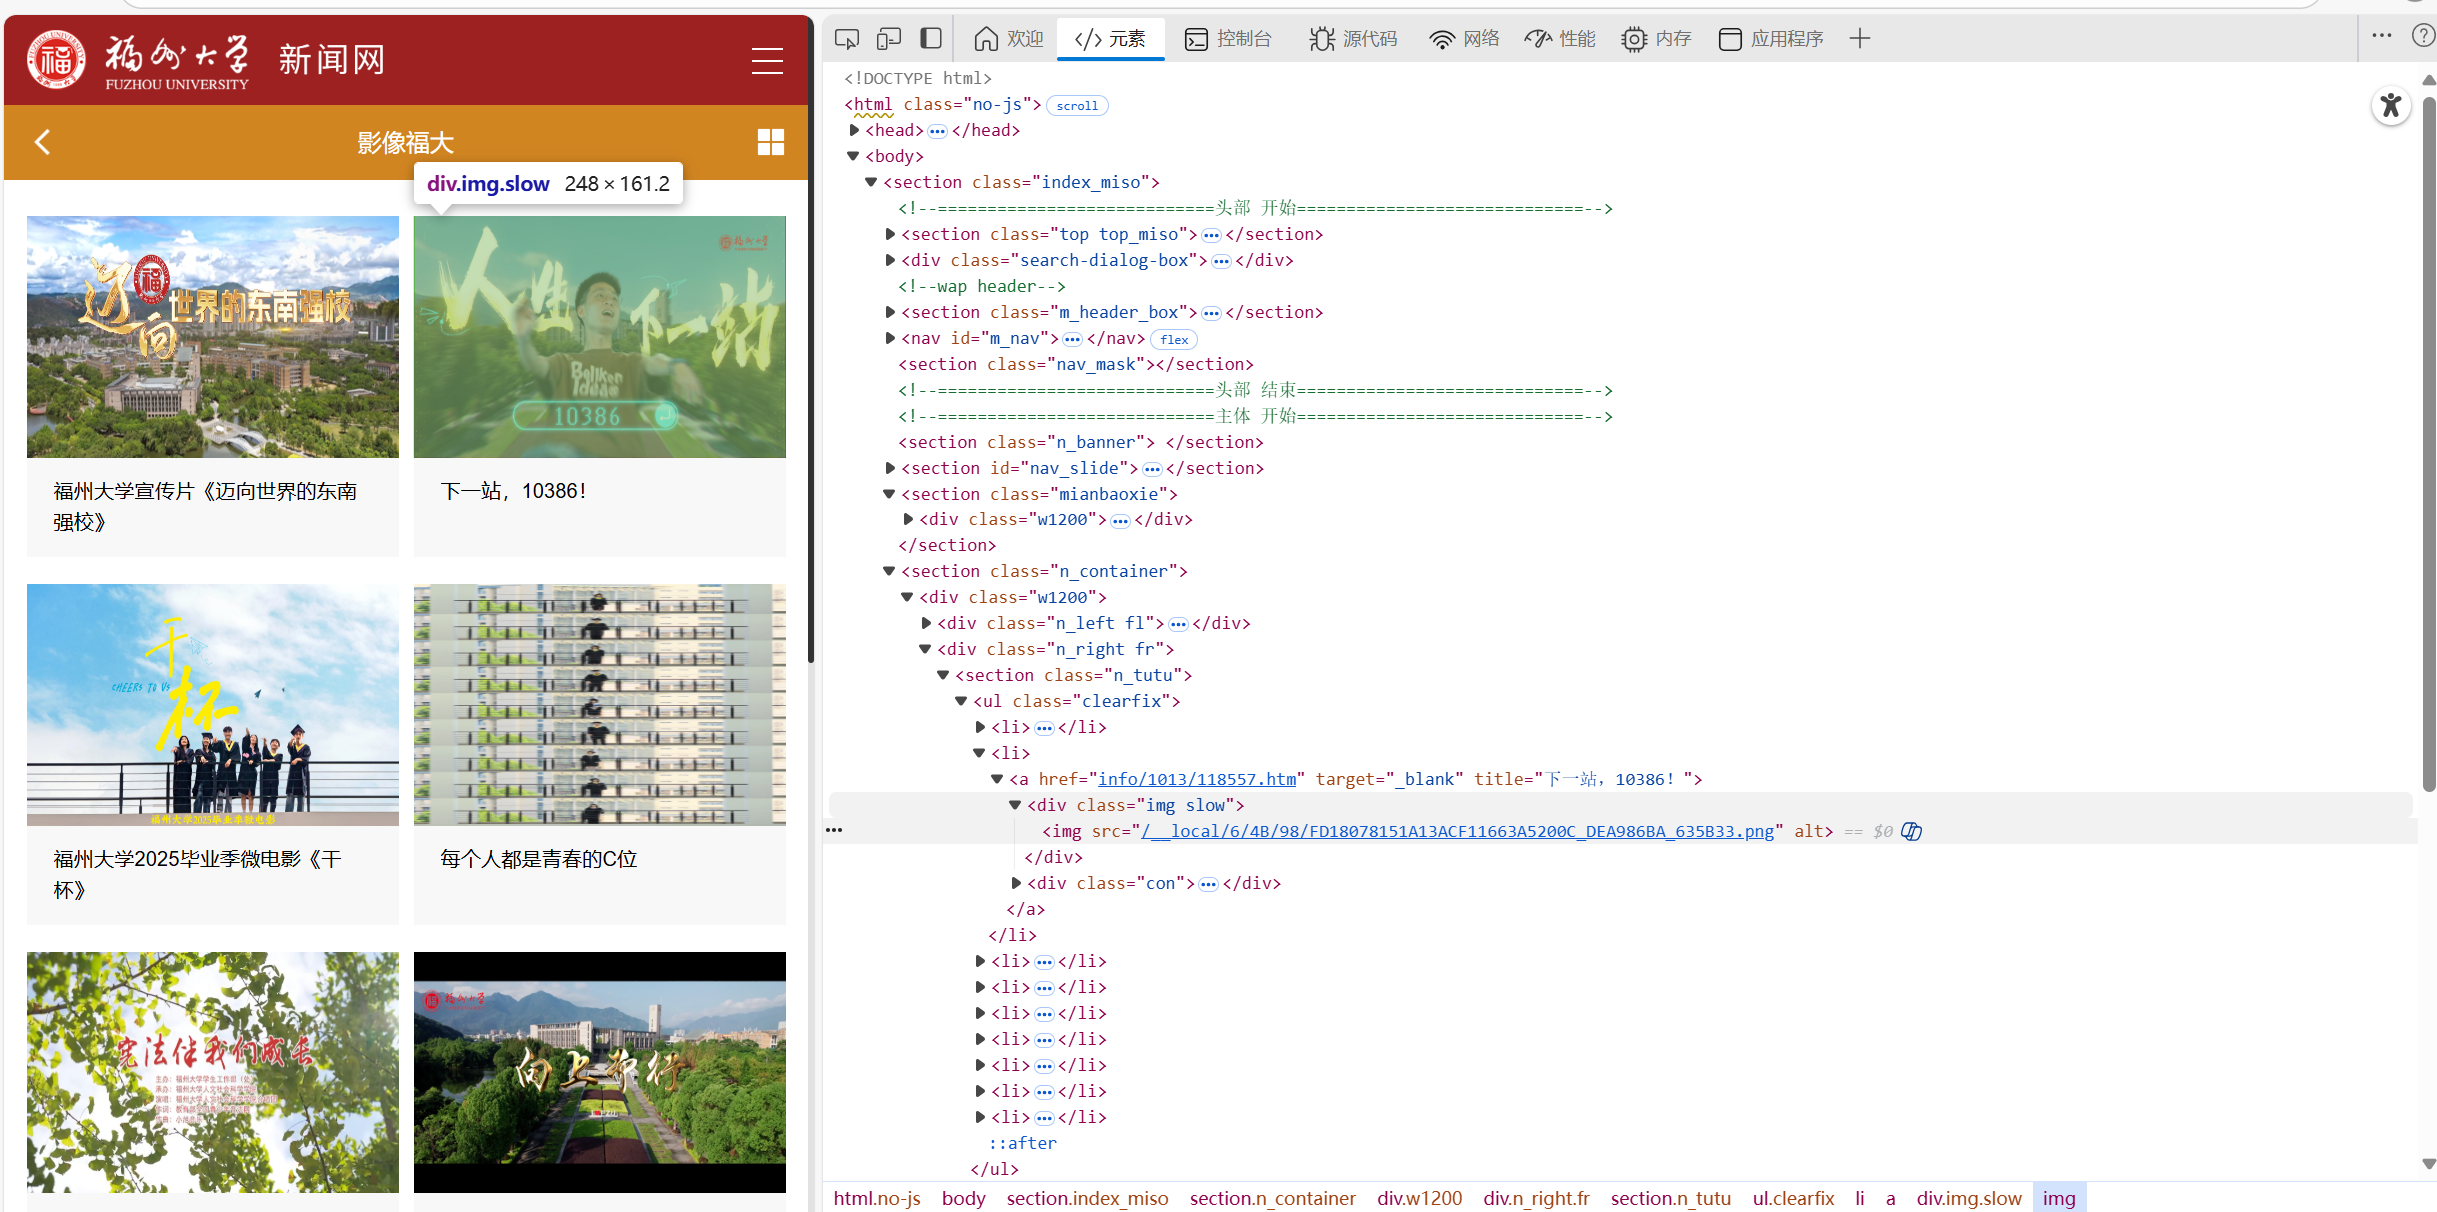Click the back arrow in orange bar
Screen dimensions: 2437x1212
[x=42, y=142]
